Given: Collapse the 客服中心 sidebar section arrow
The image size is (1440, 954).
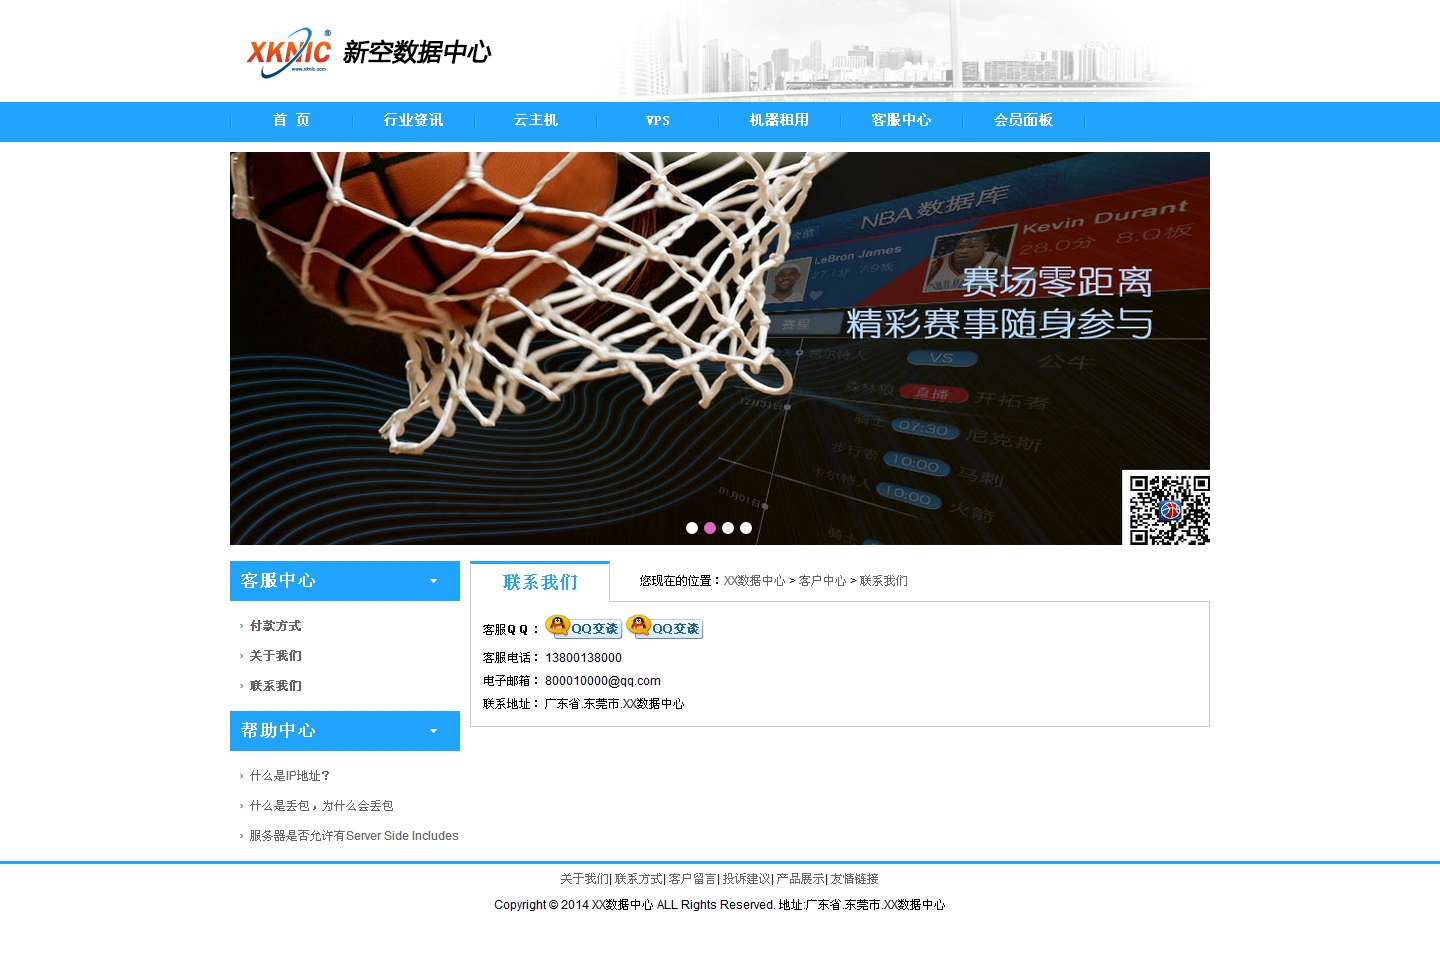Looking at the screenshot, I should (x=433, y=581).
